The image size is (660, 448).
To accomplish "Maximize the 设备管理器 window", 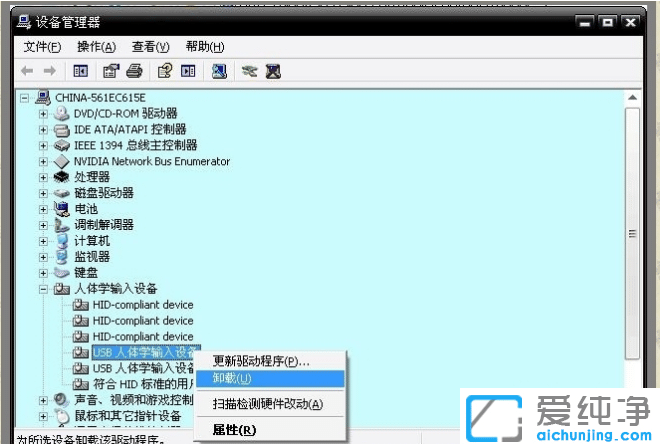I will pos(607,22).
